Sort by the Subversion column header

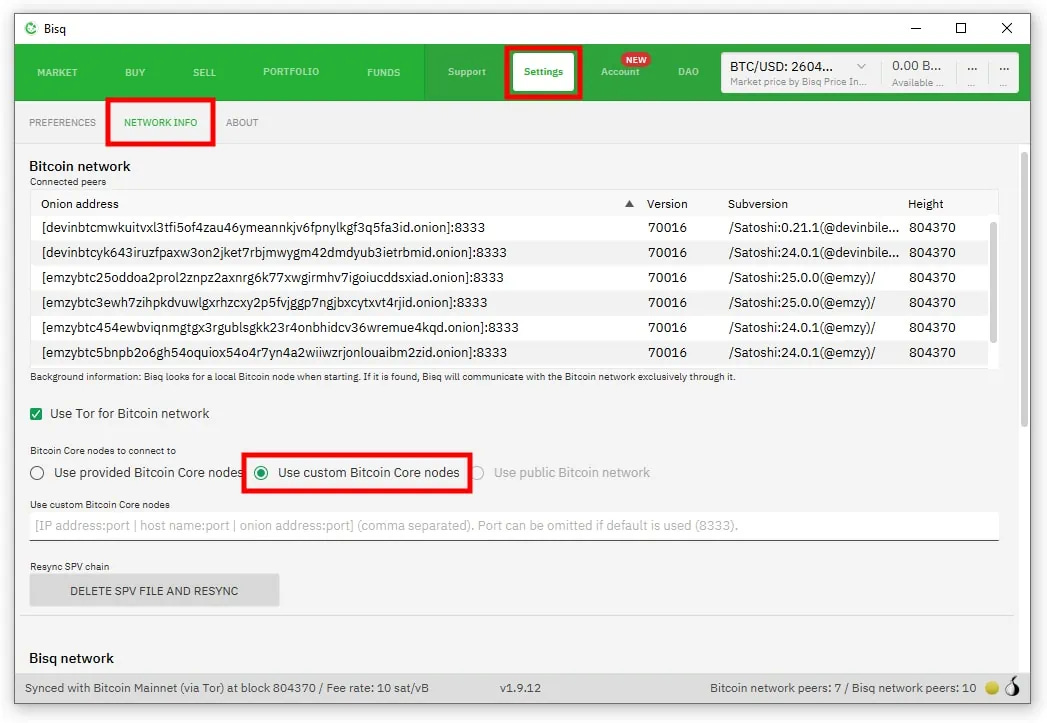point(757,204)
